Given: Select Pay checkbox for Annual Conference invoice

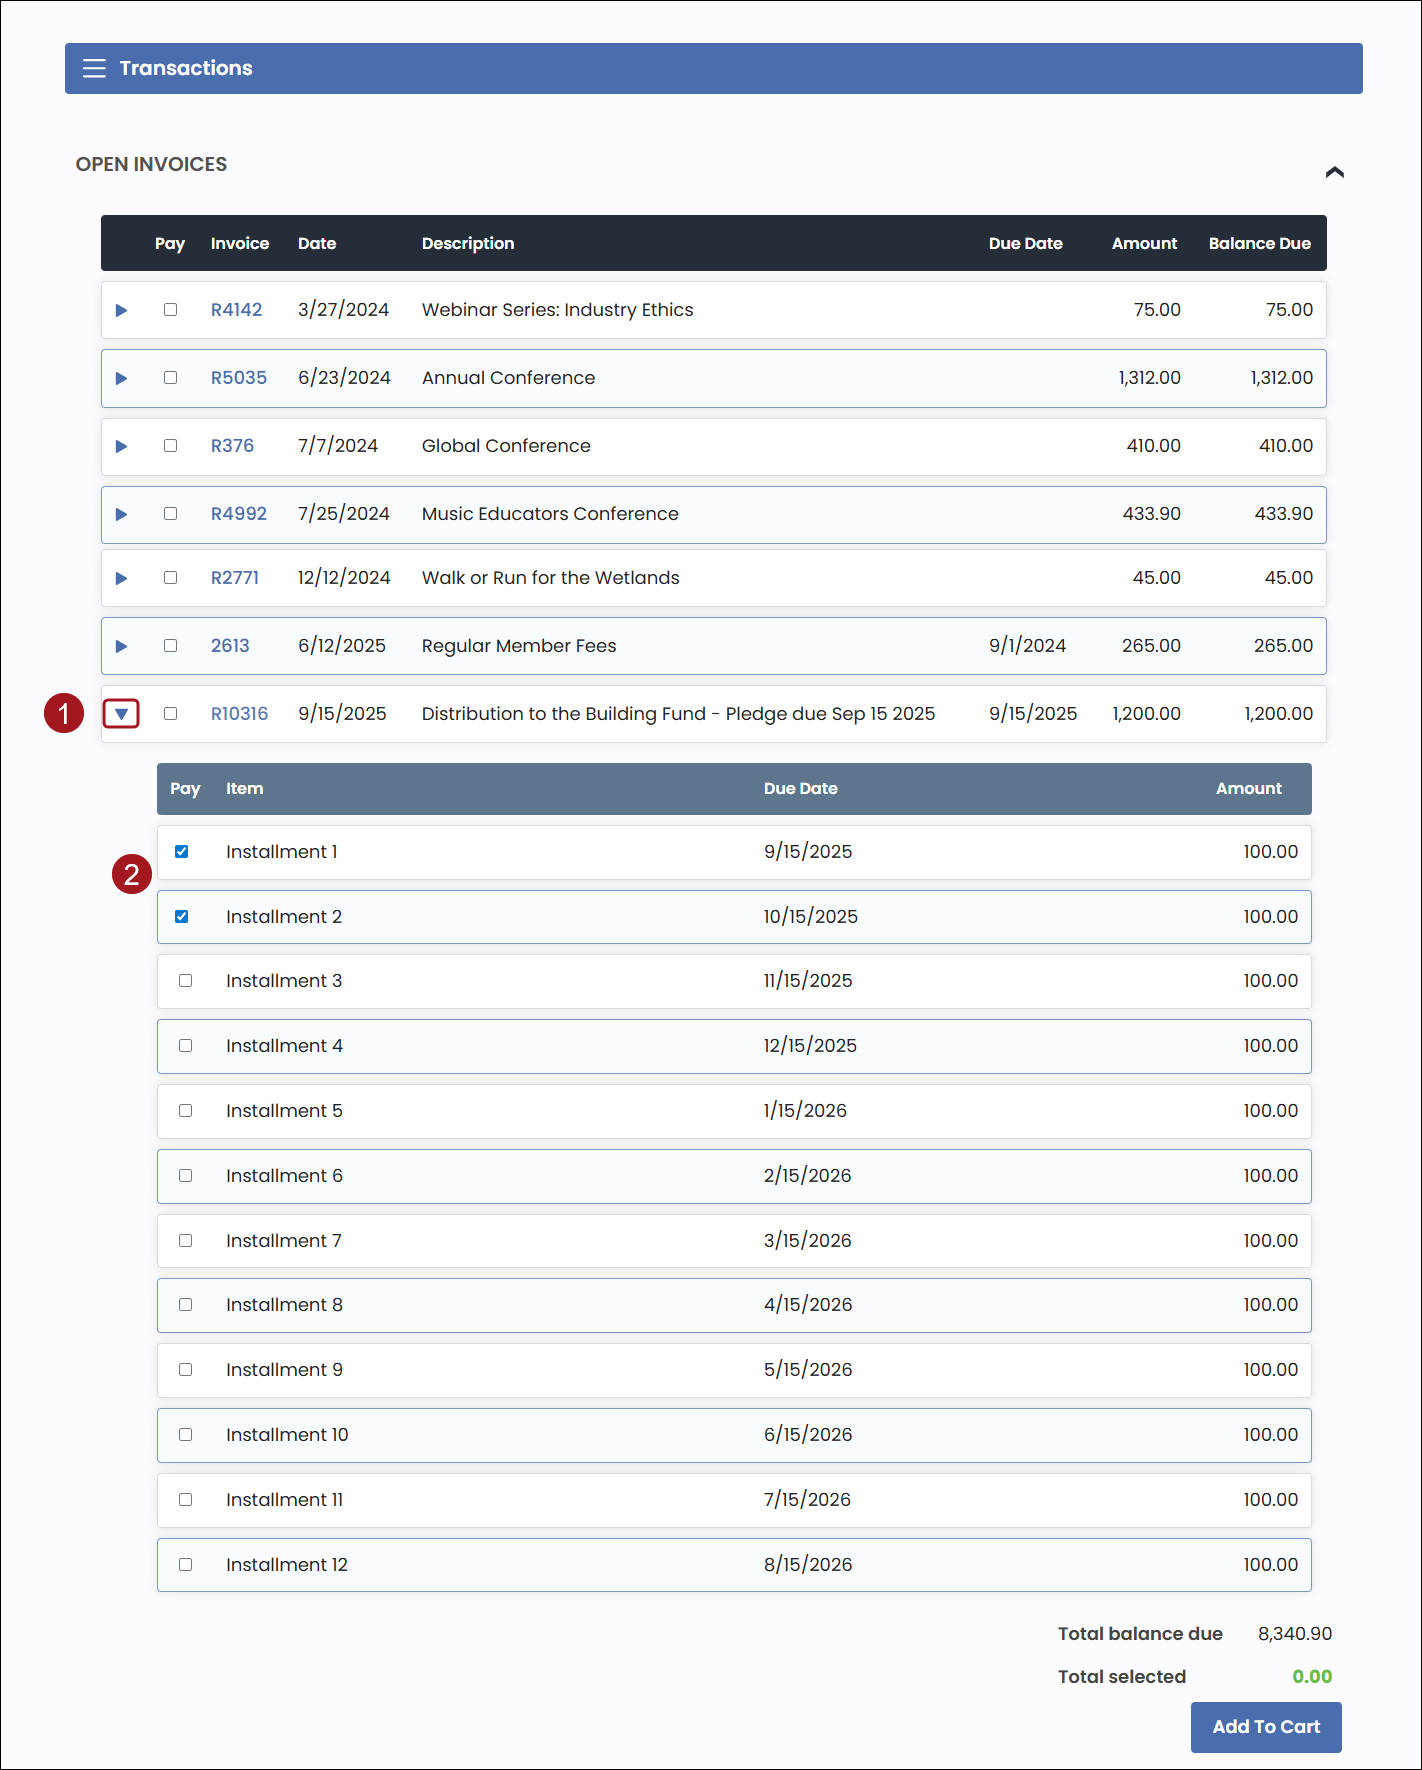Looking at the screenshot, I should [170, 378].
